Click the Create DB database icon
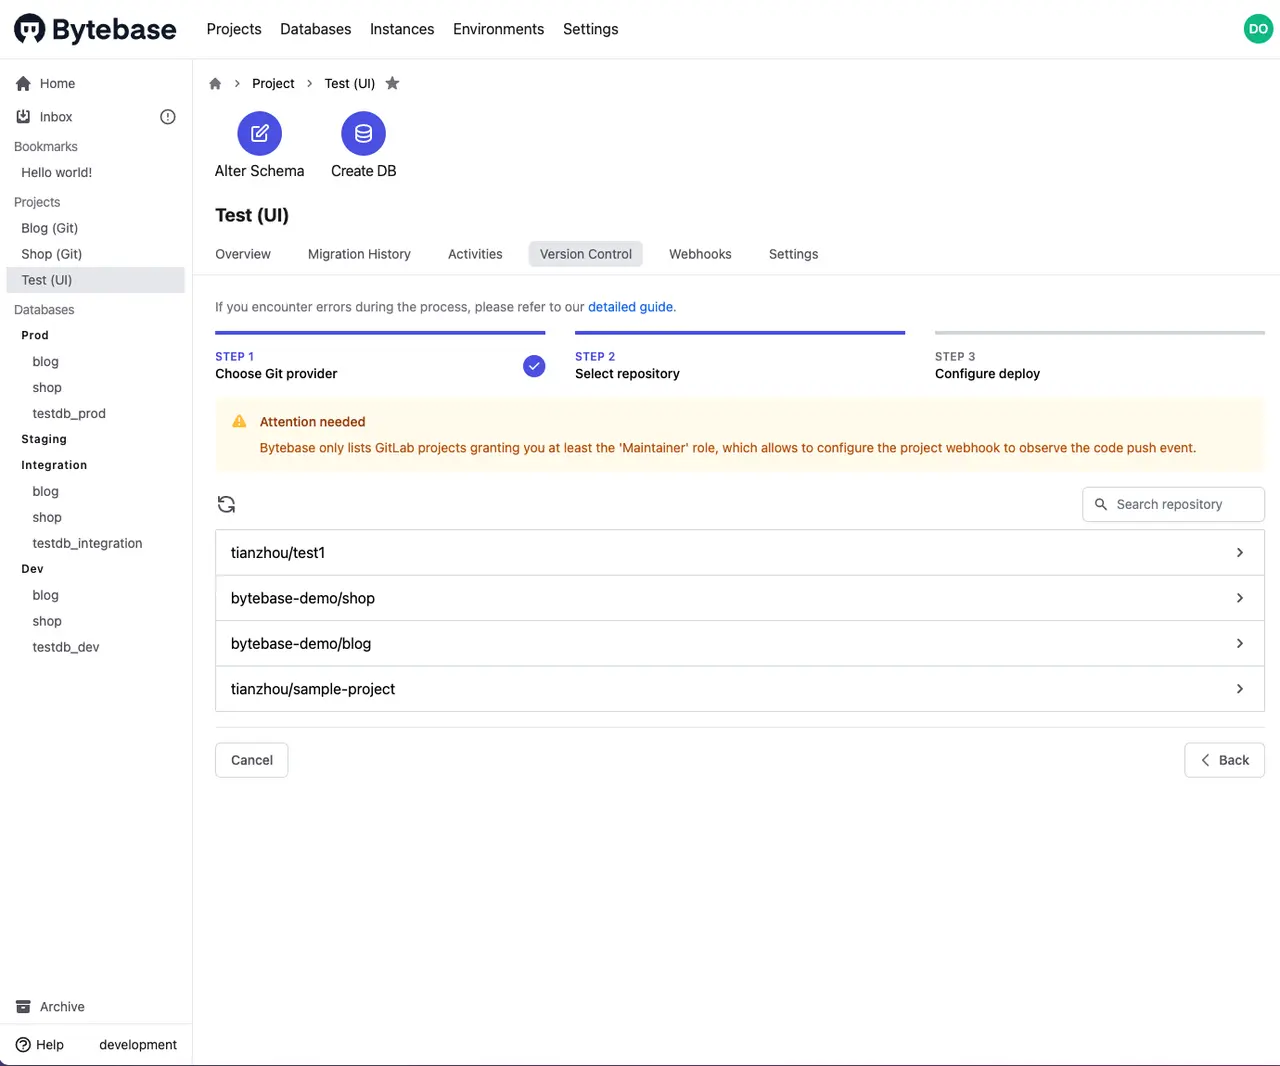The width and height of the screenshot is (1280, 1066). pos(363,133)
